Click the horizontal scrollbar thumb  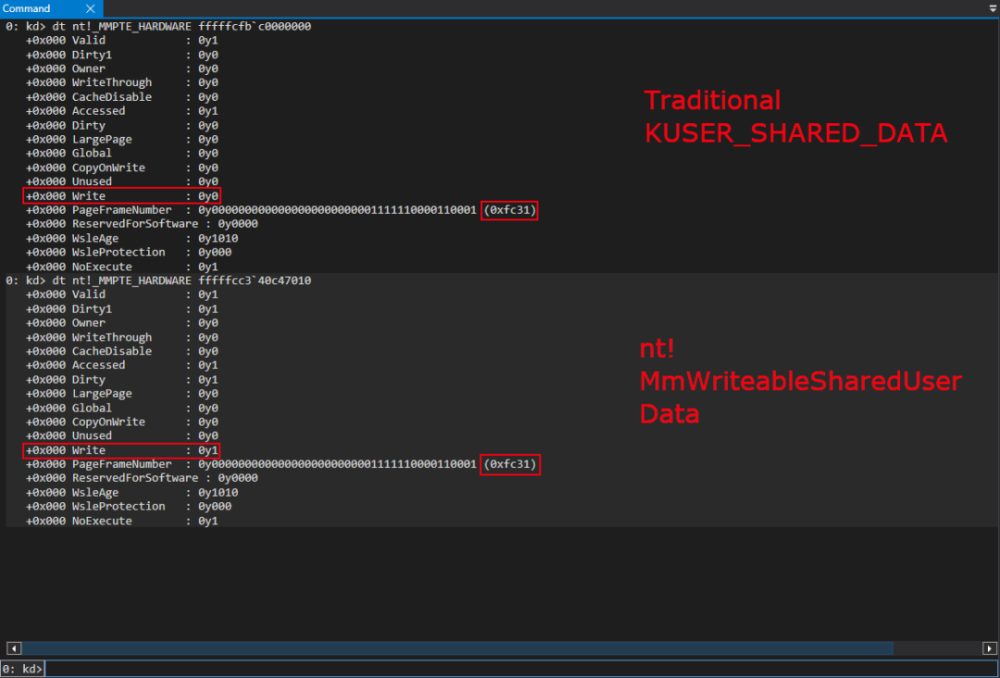point(458,648)
